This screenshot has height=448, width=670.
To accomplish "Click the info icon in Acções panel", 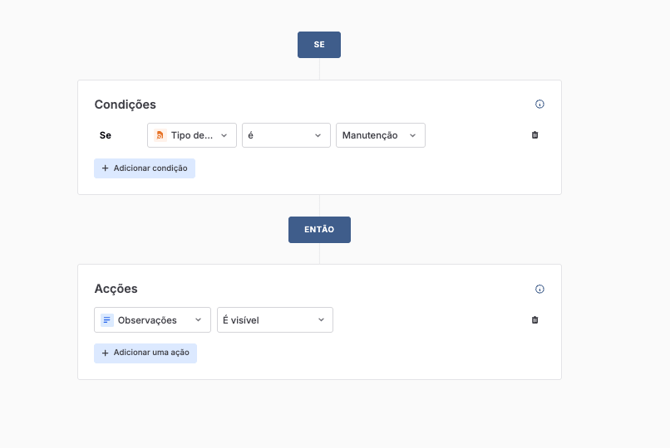I will 540,289.
